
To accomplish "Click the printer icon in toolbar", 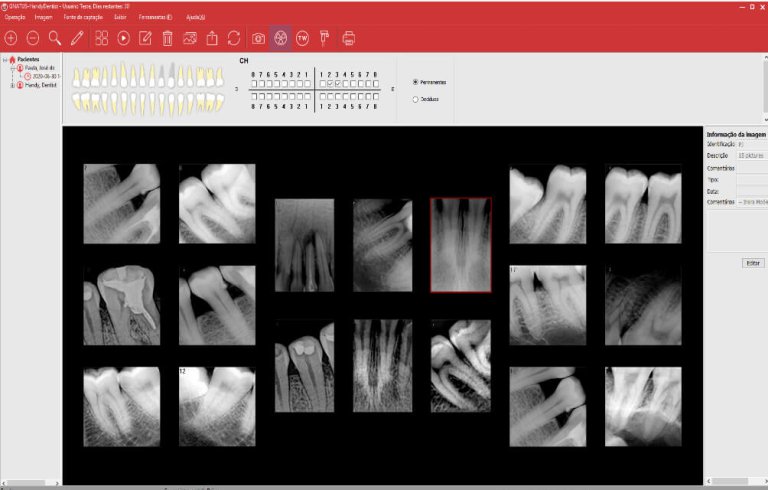I will click(x=349, y=38).
